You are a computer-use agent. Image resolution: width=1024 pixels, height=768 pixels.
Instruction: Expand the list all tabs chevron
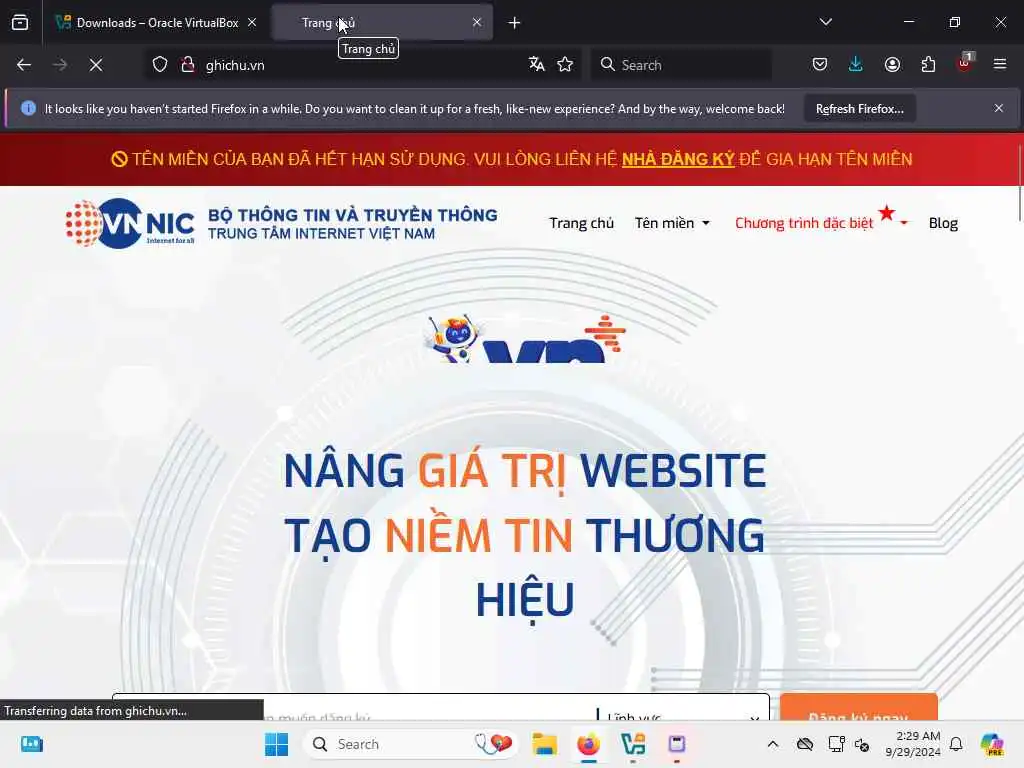(825, 22)
